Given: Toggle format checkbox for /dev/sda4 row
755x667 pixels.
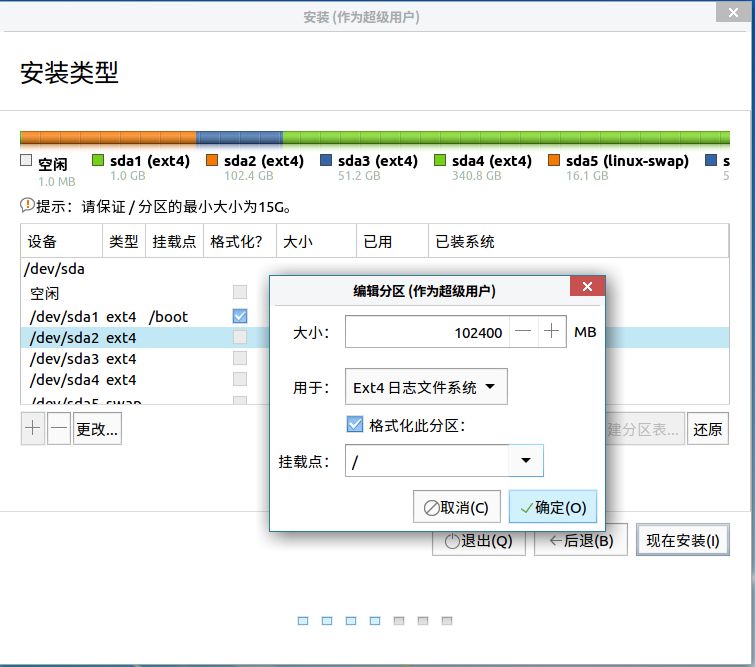Looking at the screenshot, I should pyautogui.click(x=240, y=379).
